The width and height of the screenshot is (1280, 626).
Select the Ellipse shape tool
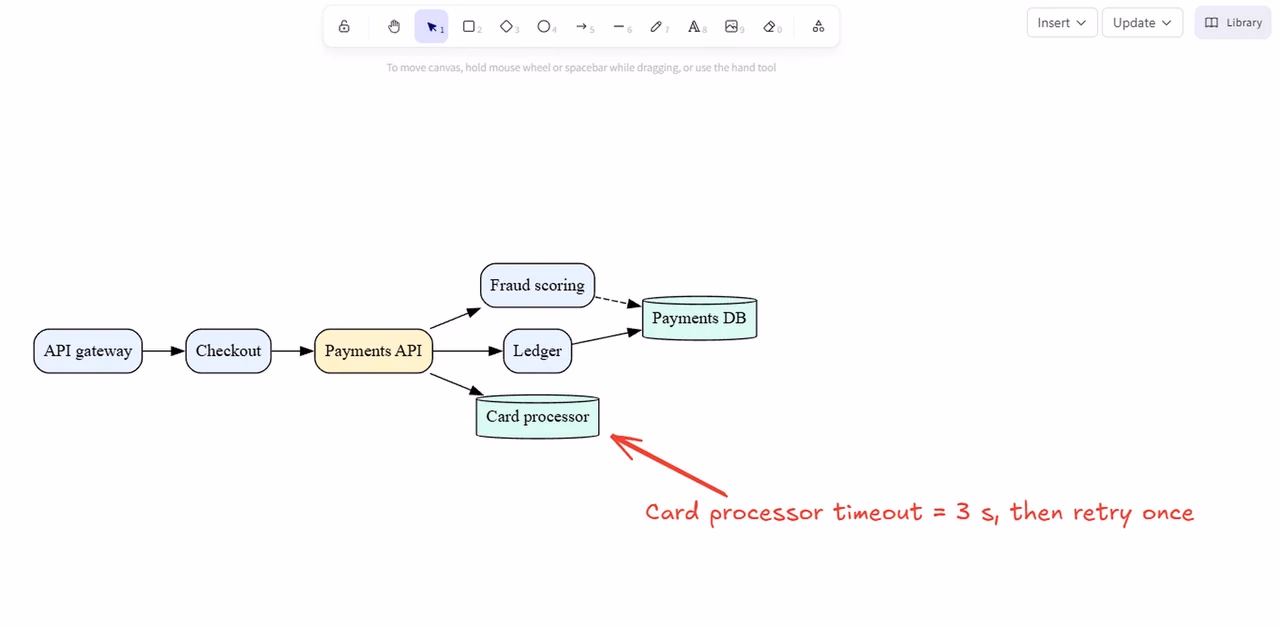tap(544, 26)
